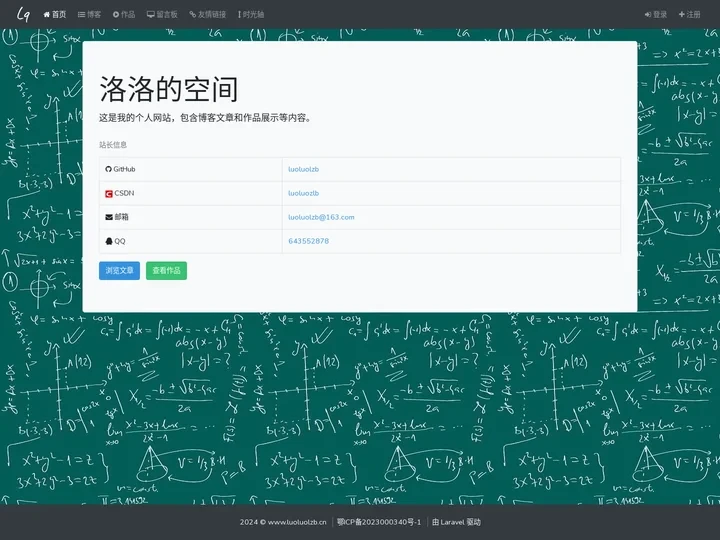Click the red CSDN icon
This screenshot has height=540, width=720.
(x=109, y=194)
